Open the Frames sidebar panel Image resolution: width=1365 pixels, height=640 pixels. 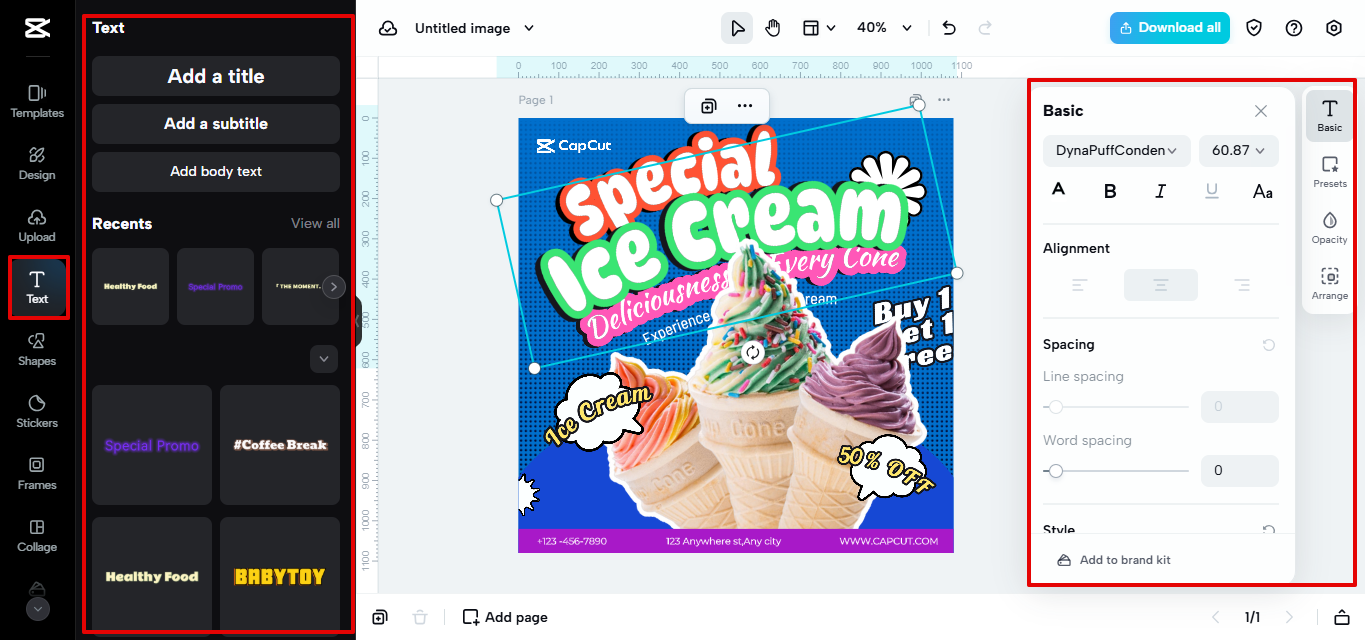(37, 474)
